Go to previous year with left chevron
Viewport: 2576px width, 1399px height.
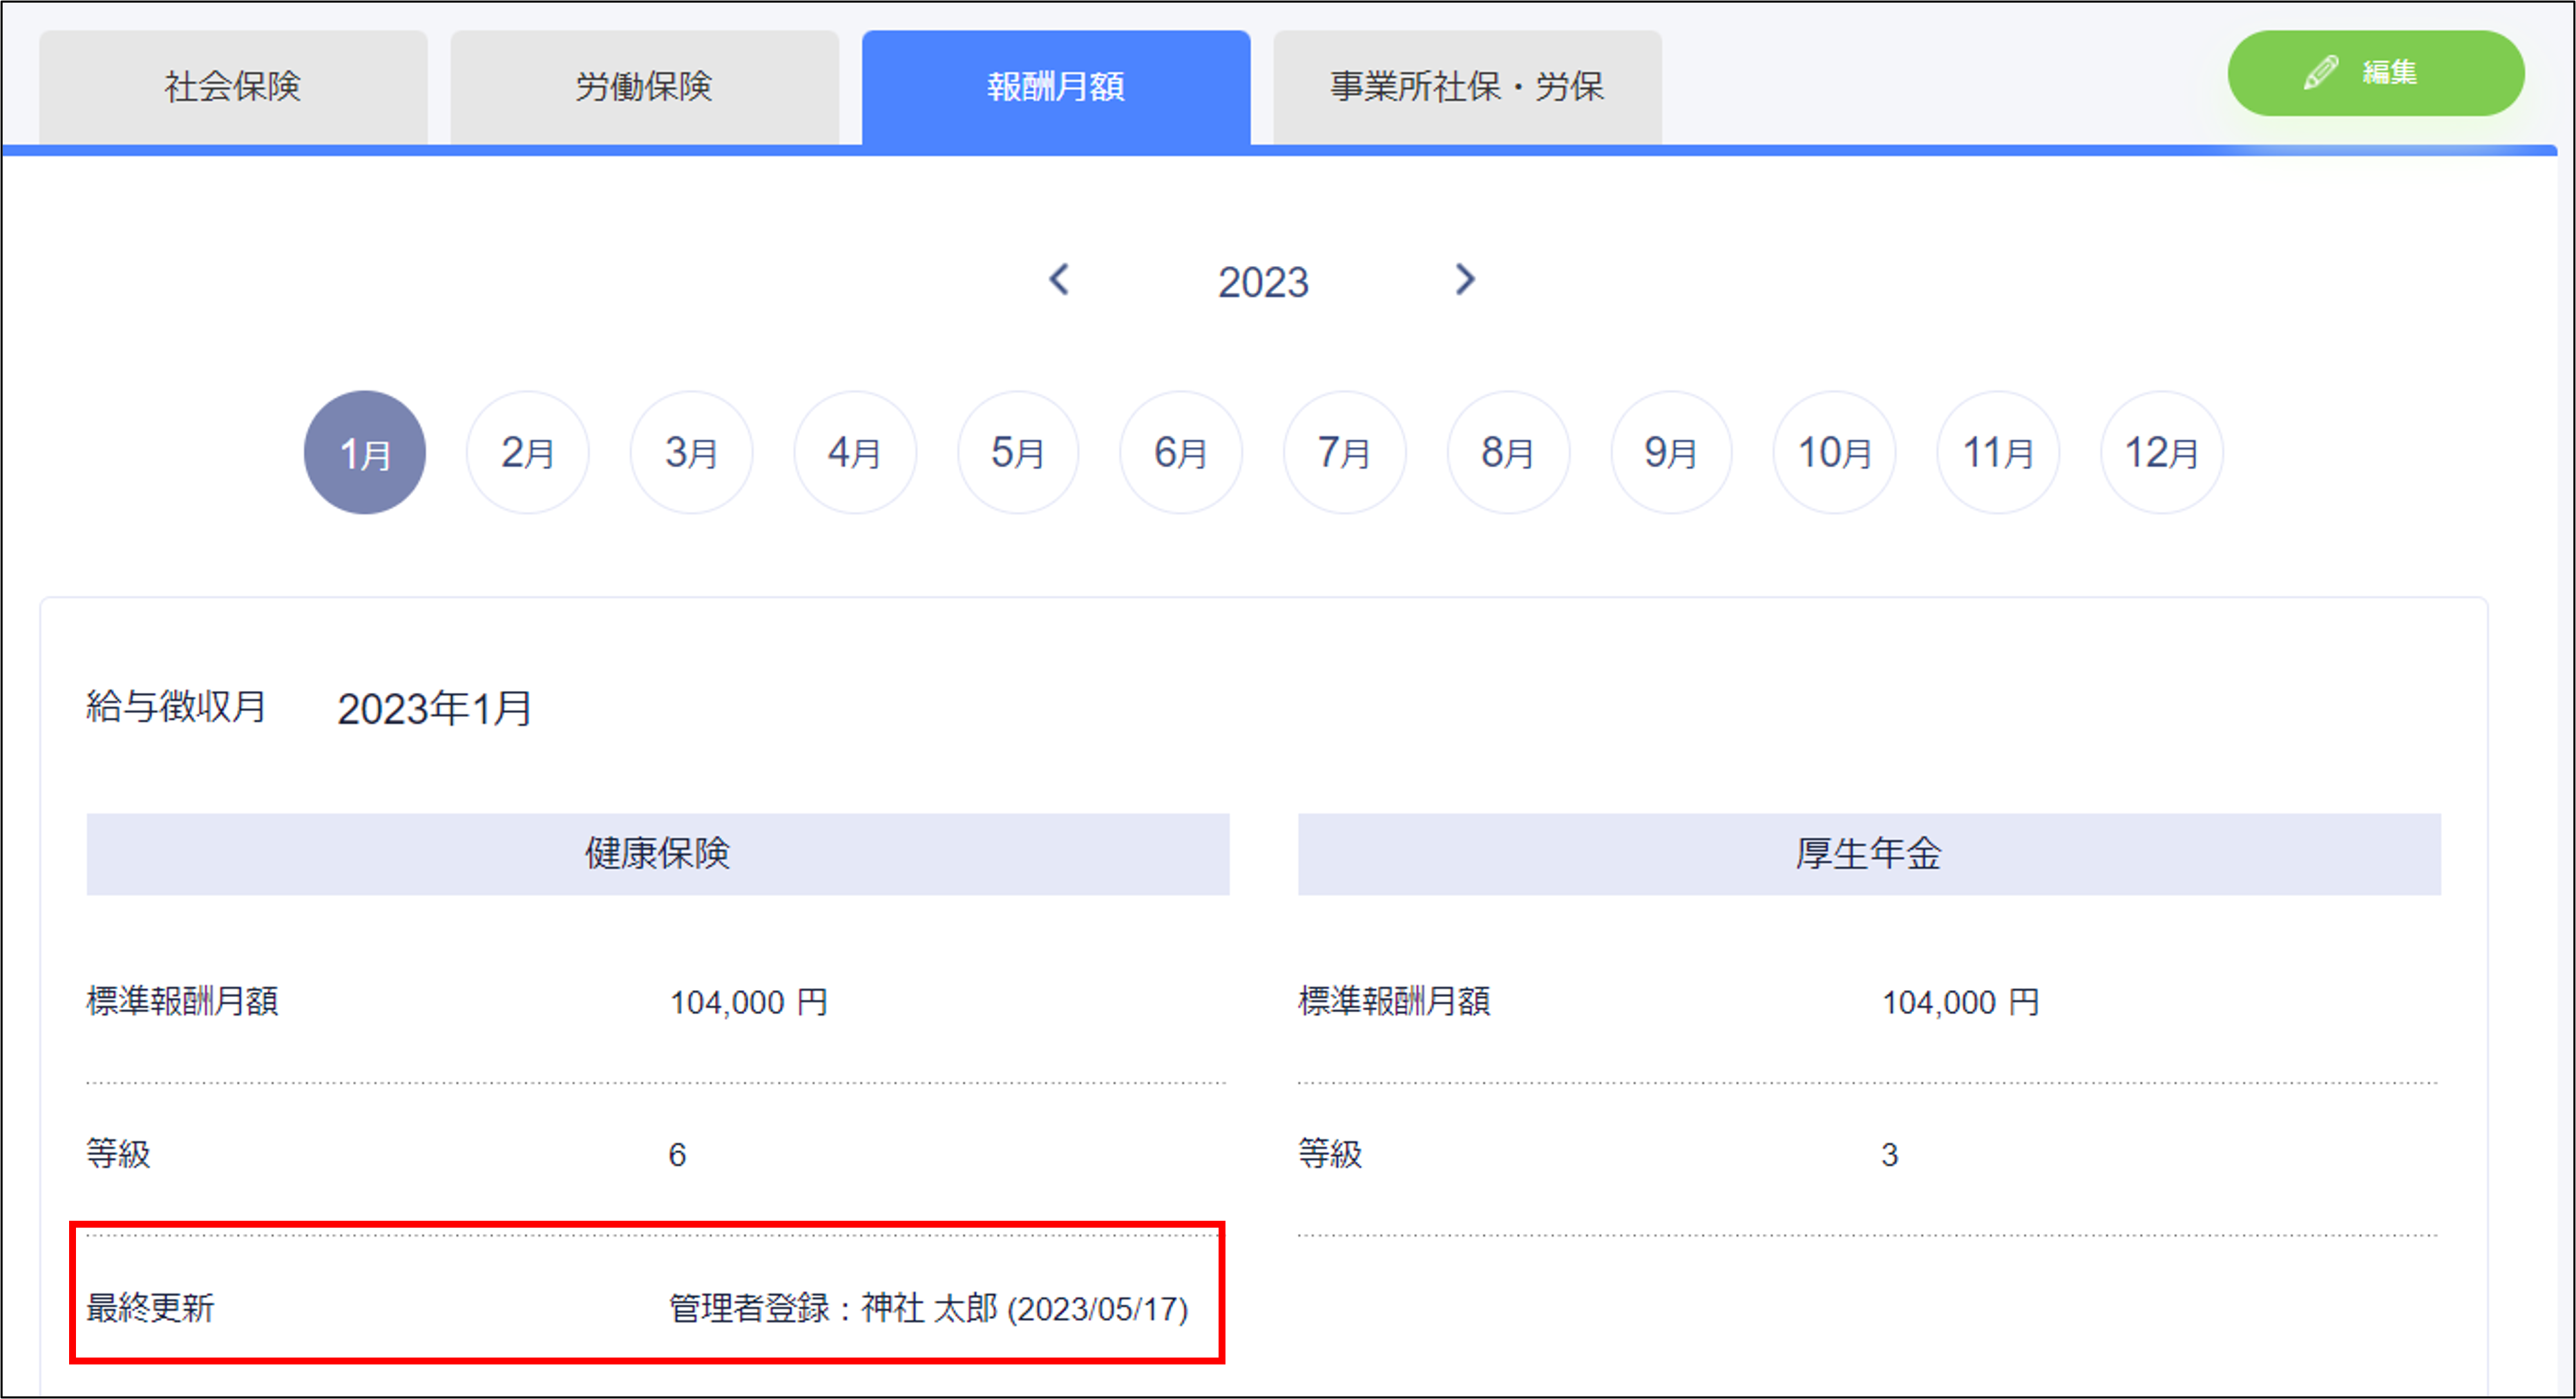click(x=1059, y=279)
